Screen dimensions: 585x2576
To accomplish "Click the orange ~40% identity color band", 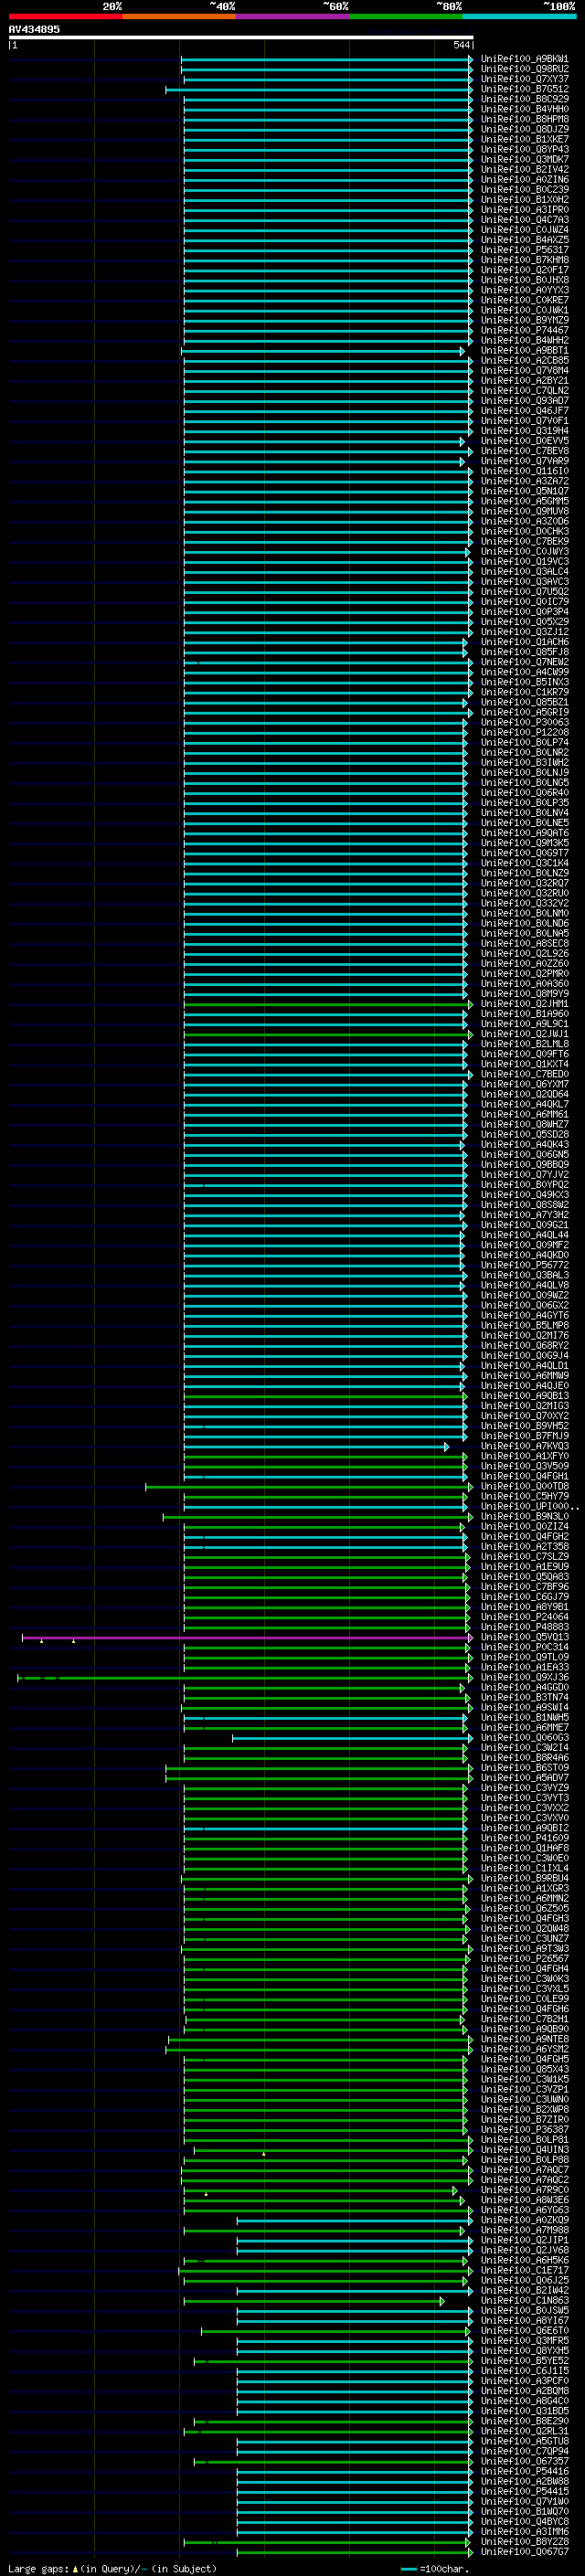I will 179,17.
